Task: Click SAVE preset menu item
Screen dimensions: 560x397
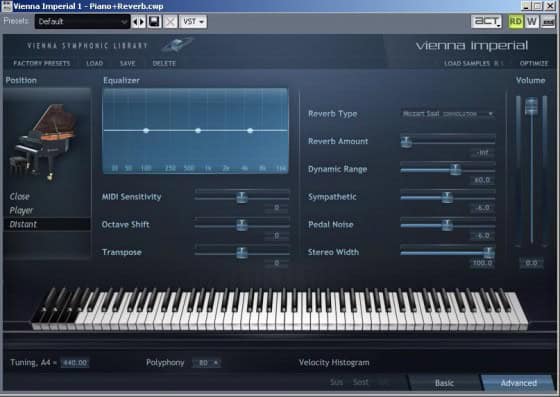Action: point(128,64)
